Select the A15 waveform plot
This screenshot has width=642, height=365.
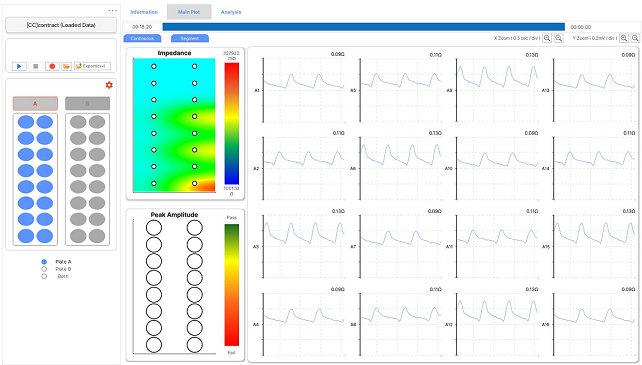tap(594, 247)
